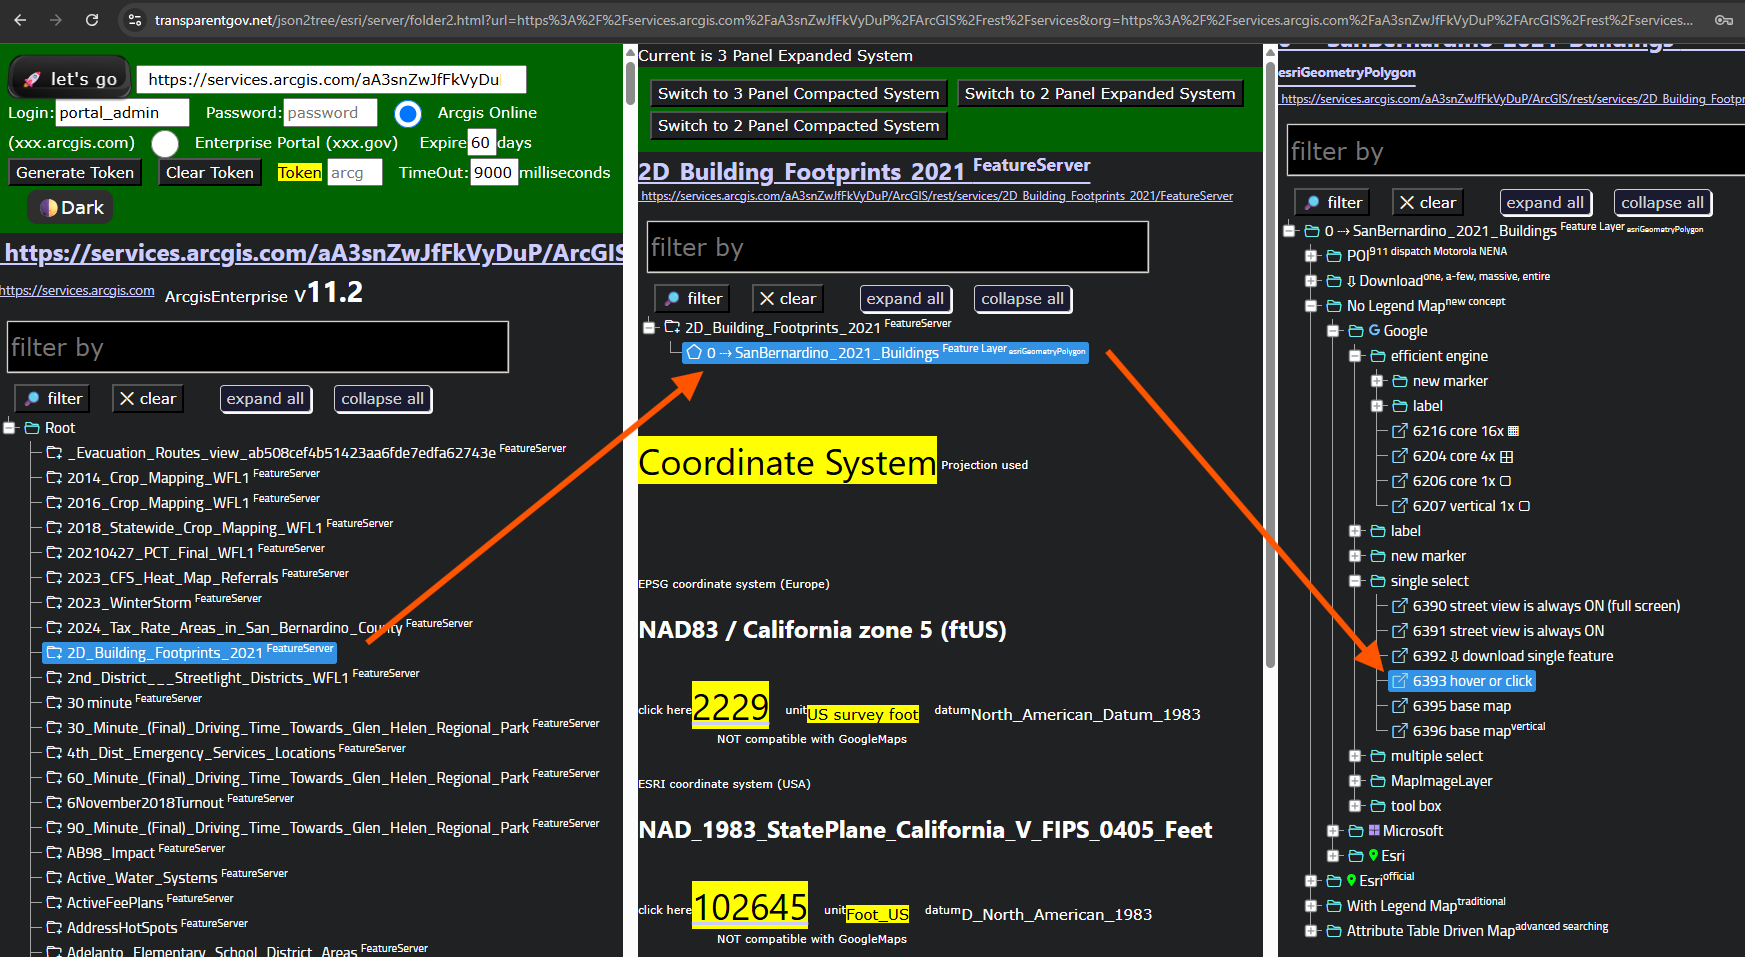This screenshot has width=1745, height=957.
Task: Click the right panel filter by box
Action: pyautogui.click(x=1516, y=150)
